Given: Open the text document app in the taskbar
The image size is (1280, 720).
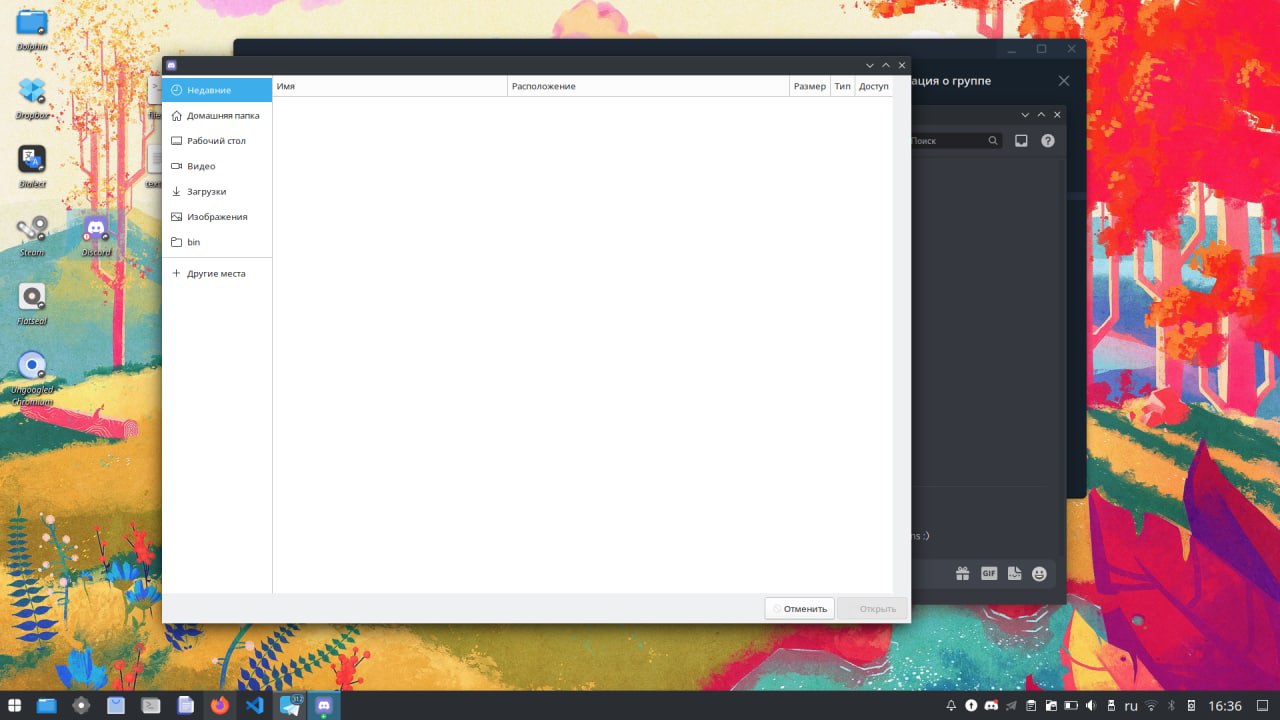Looking at the screenshot, I should tap(185, 705).
